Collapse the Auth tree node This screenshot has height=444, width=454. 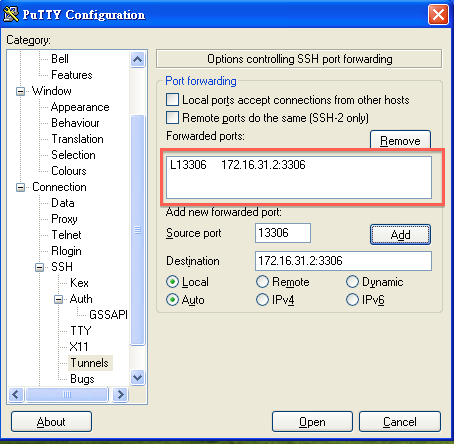[58, 299]
